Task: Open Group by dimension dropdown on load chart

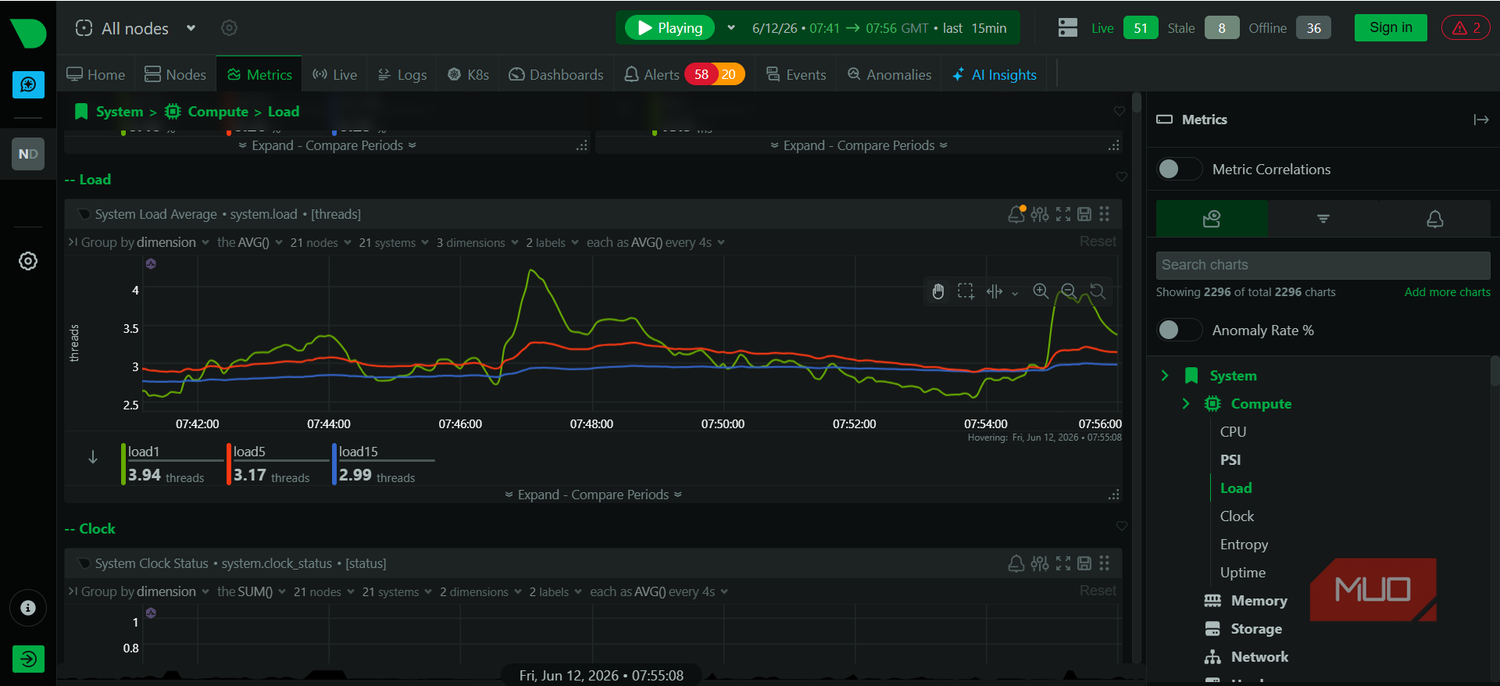Action: tap(145, 242)
